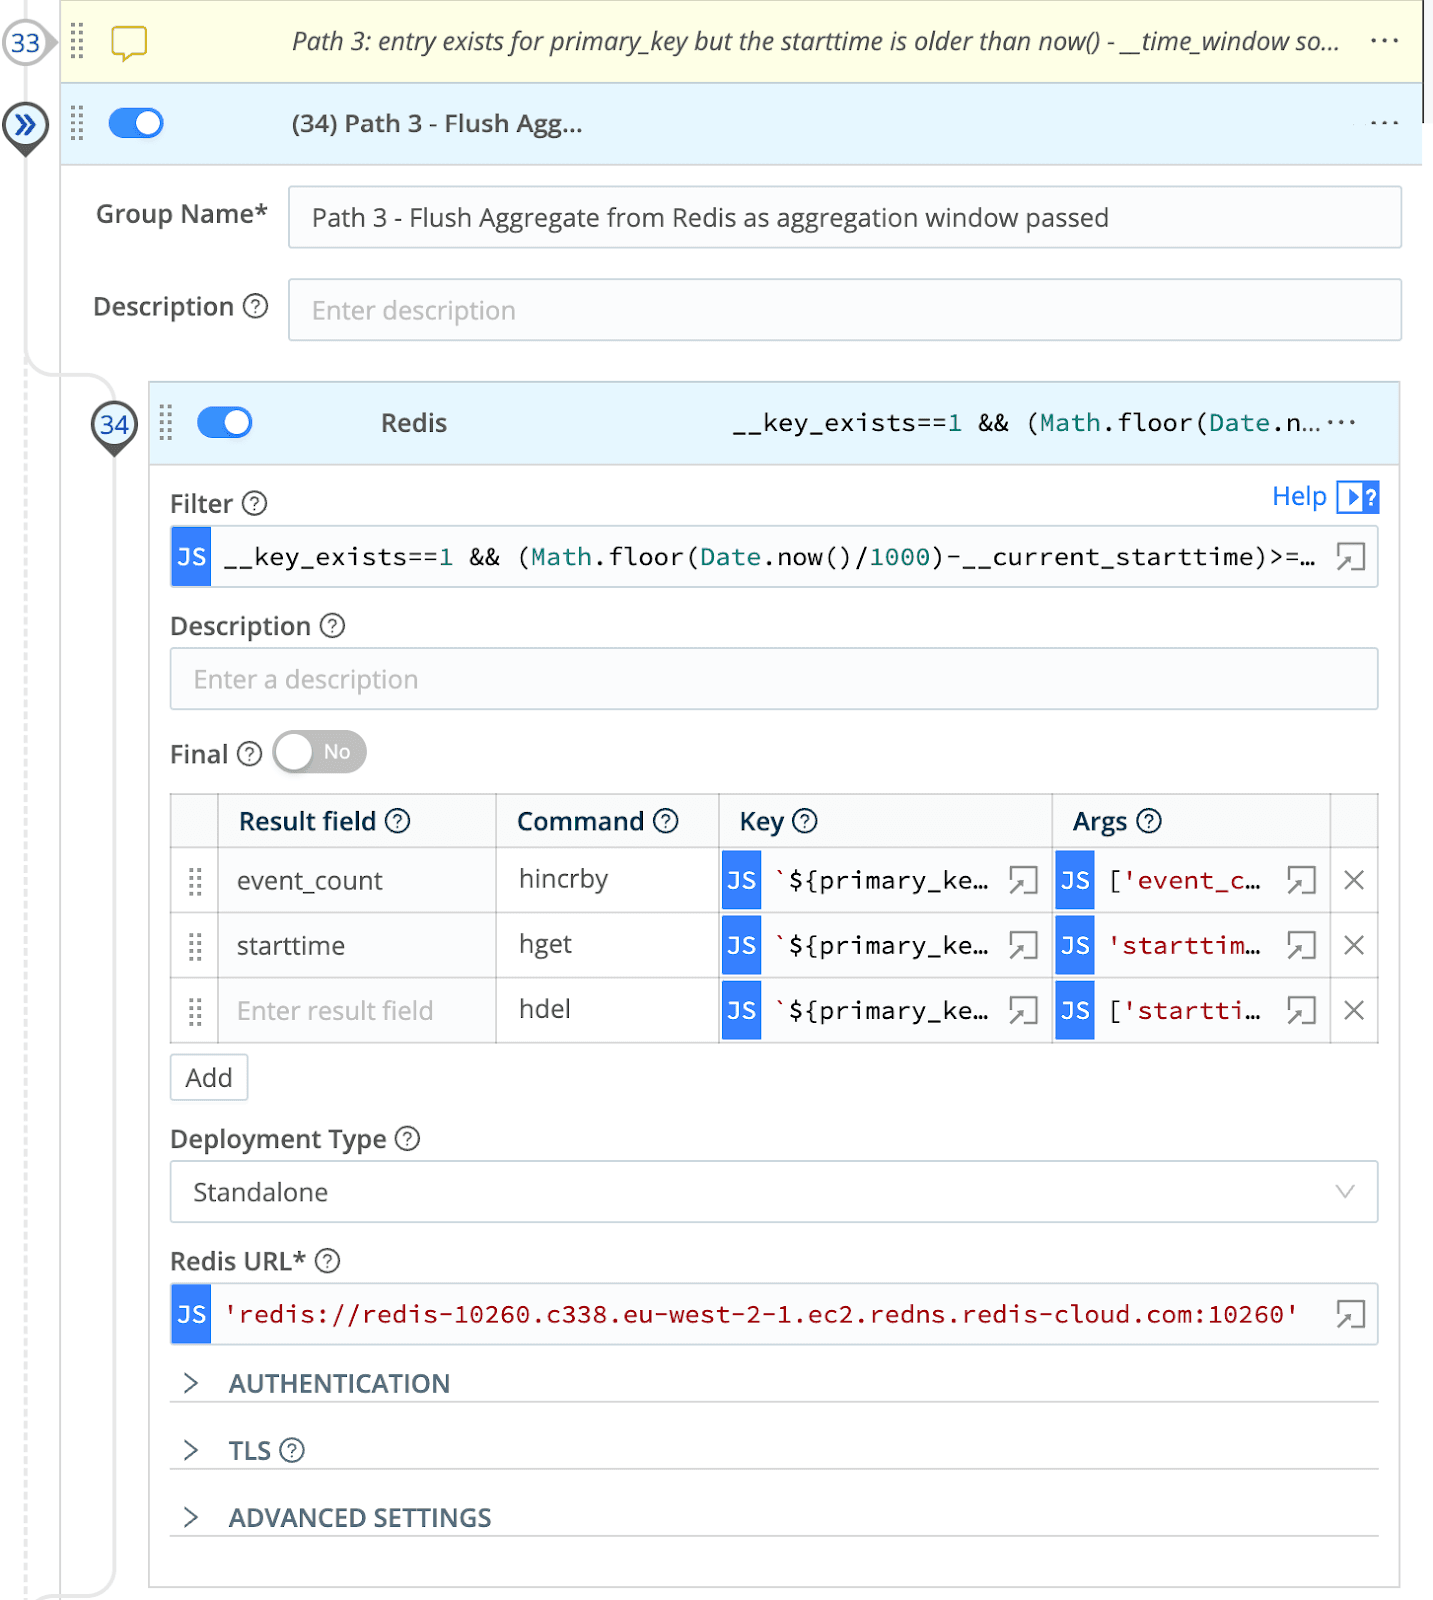The width and height of the screenshot is (1433, 1600).
Task: Open the comment row options menu
Action: coord(1384,41)
